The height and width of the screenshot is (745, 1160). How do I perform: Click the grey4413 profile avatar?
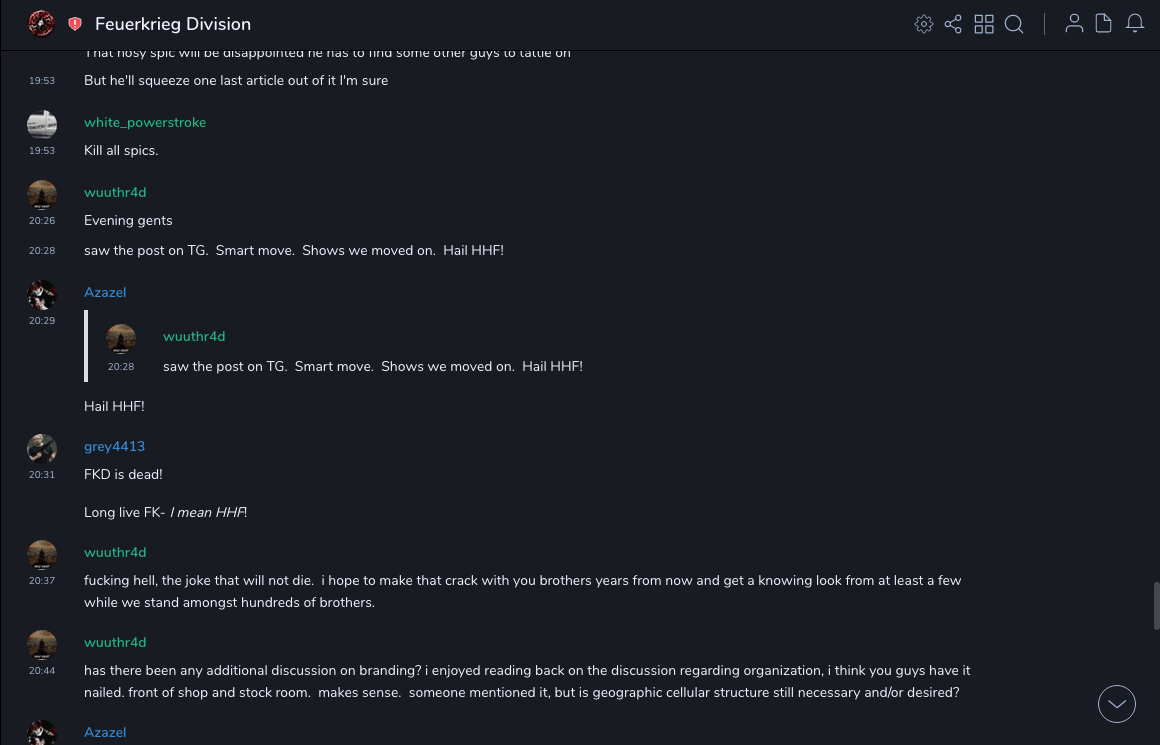pos(42,448)
